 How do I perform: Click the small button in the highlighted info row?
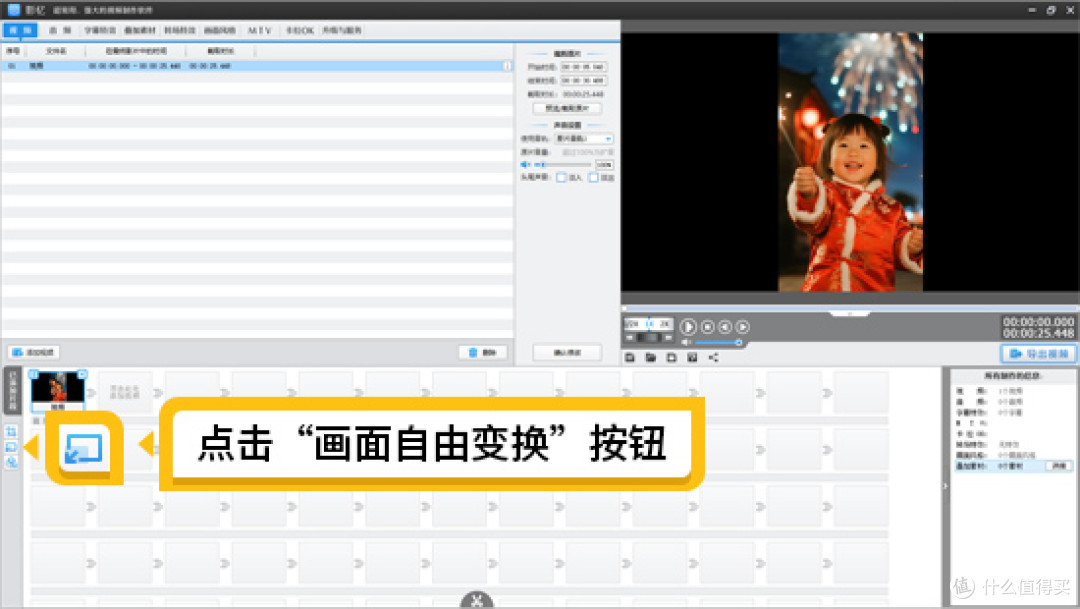coord(1059,466)
